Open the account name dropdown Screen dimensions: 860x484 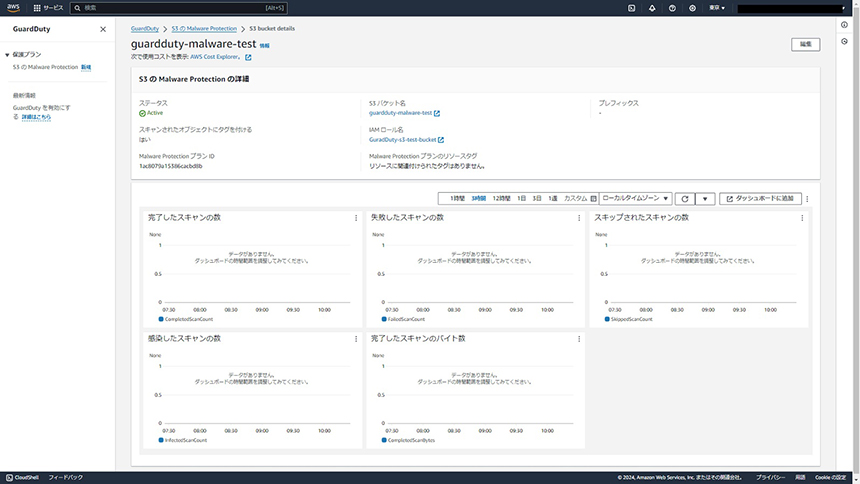pyautogui.click(x=791, y=8)
